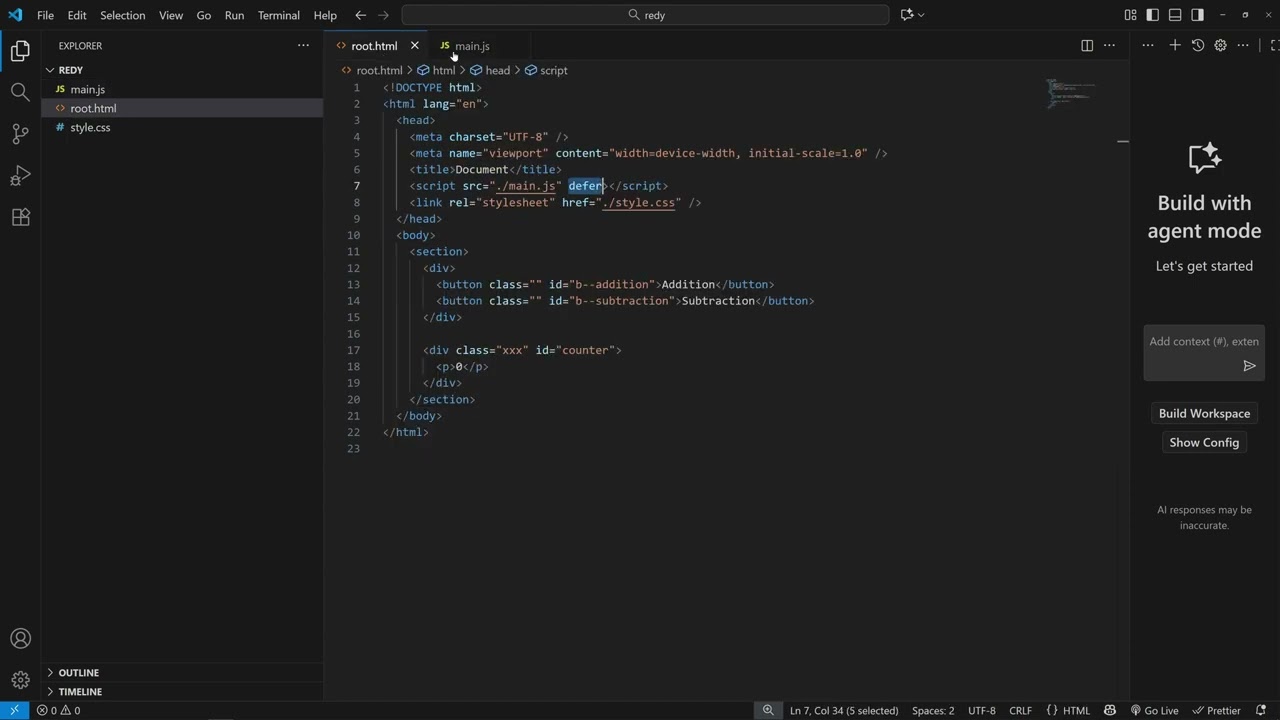Open the Run and Debug view
The height and width of the screenshot is (720, 1280).
point(20,176)
